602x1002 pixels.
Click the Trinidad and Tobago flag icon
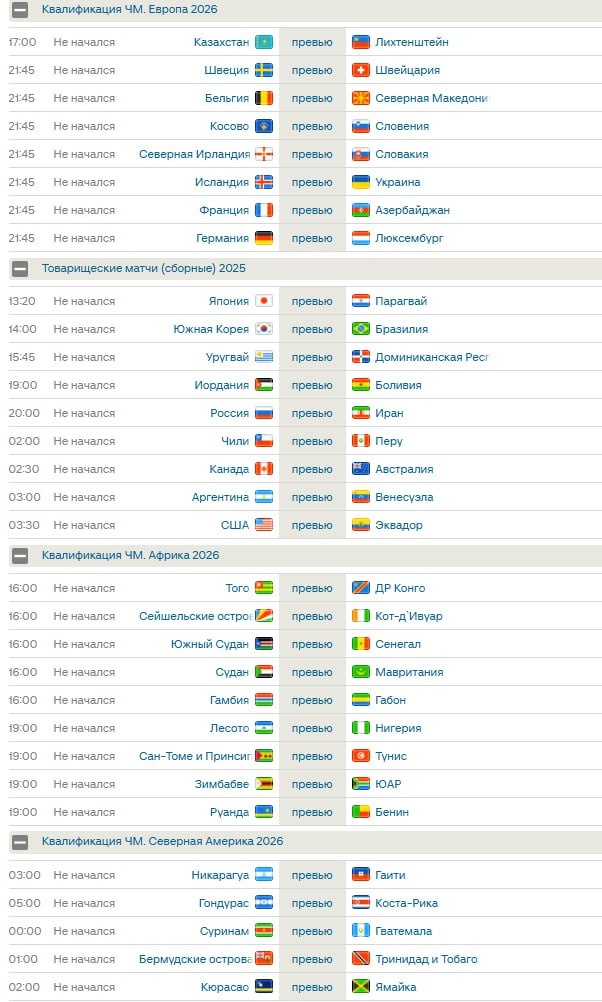(361, 959)
